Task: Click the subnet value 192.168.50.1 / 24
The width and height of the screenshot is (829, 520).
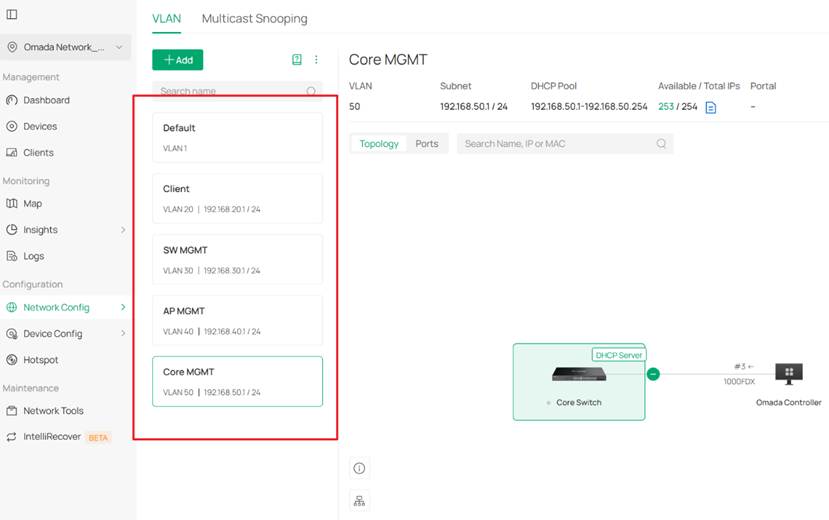Action: pyautogui.click(x=474, y=107)
